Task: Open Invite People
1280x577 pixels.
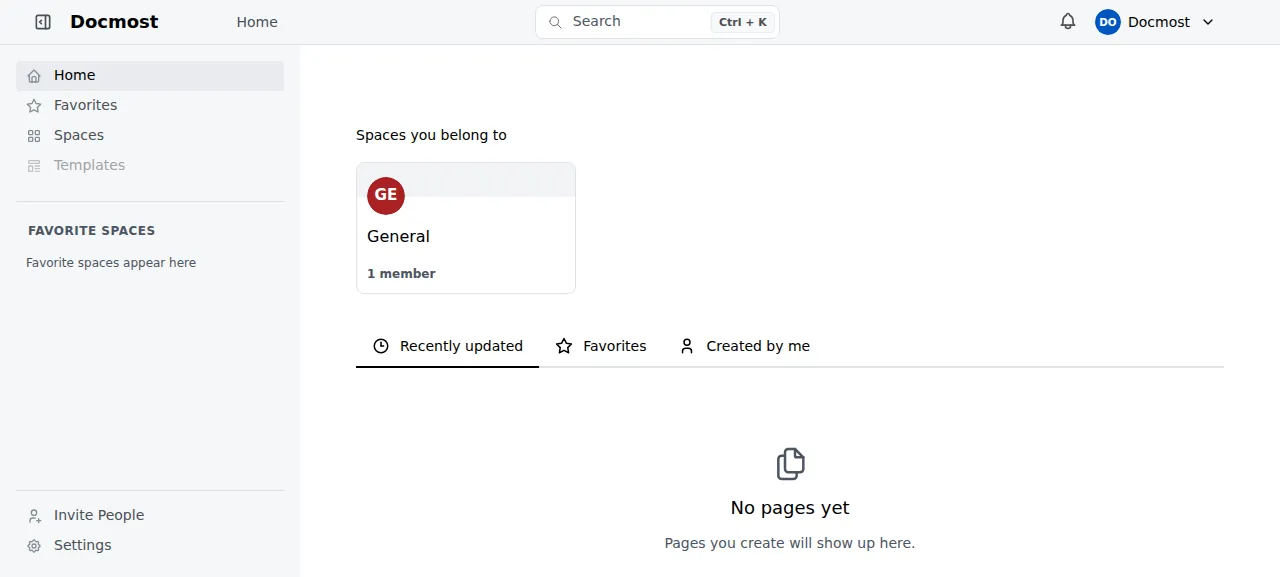Action: click(150, 516)
